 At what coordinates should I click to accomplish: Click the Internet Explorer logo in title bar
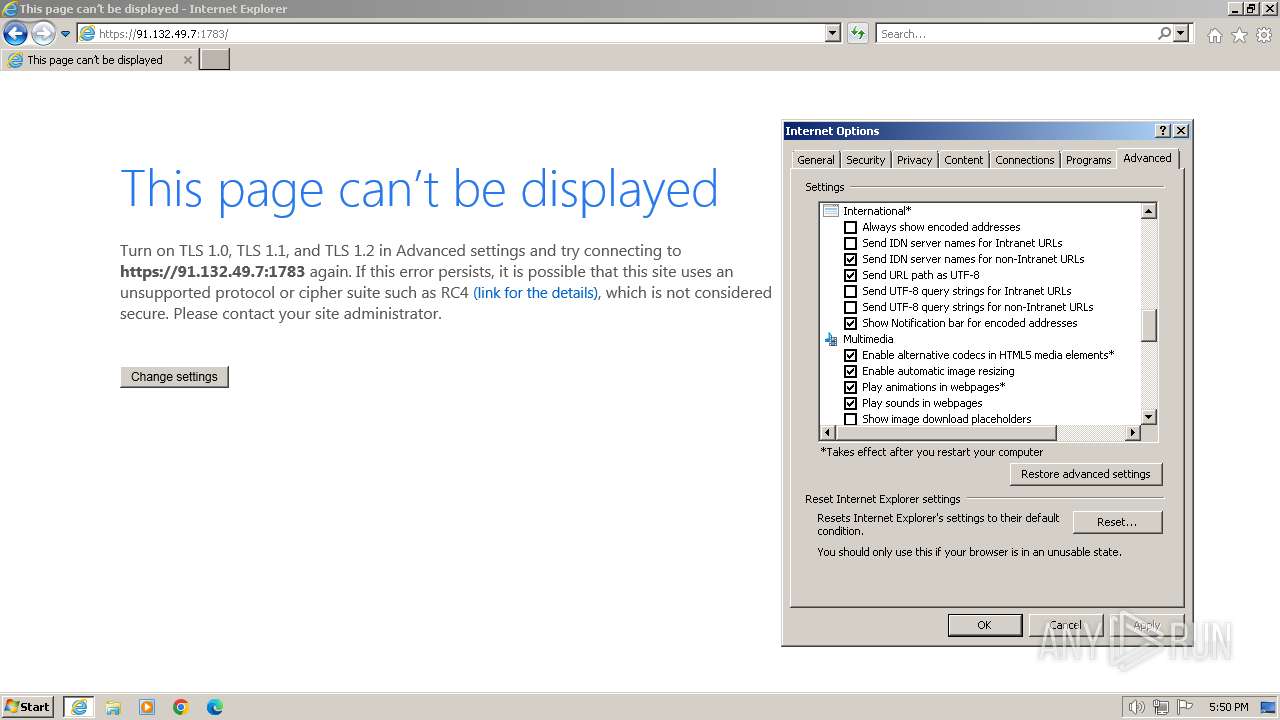coord(10,9)
